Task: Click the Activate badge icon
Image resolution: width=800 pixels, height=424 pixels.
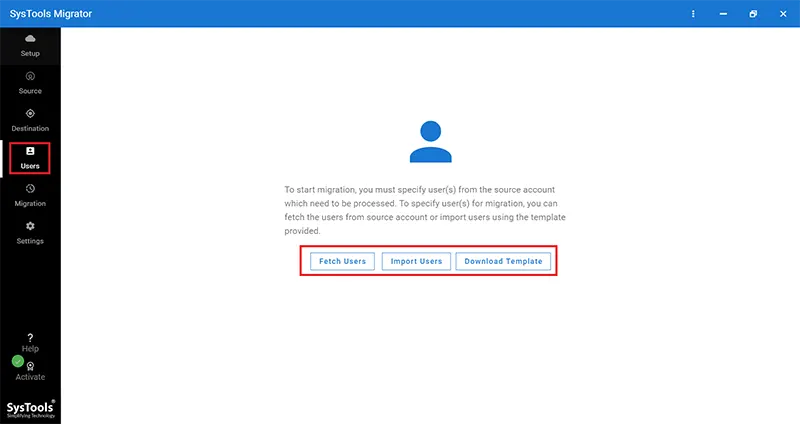Action: 30,366
